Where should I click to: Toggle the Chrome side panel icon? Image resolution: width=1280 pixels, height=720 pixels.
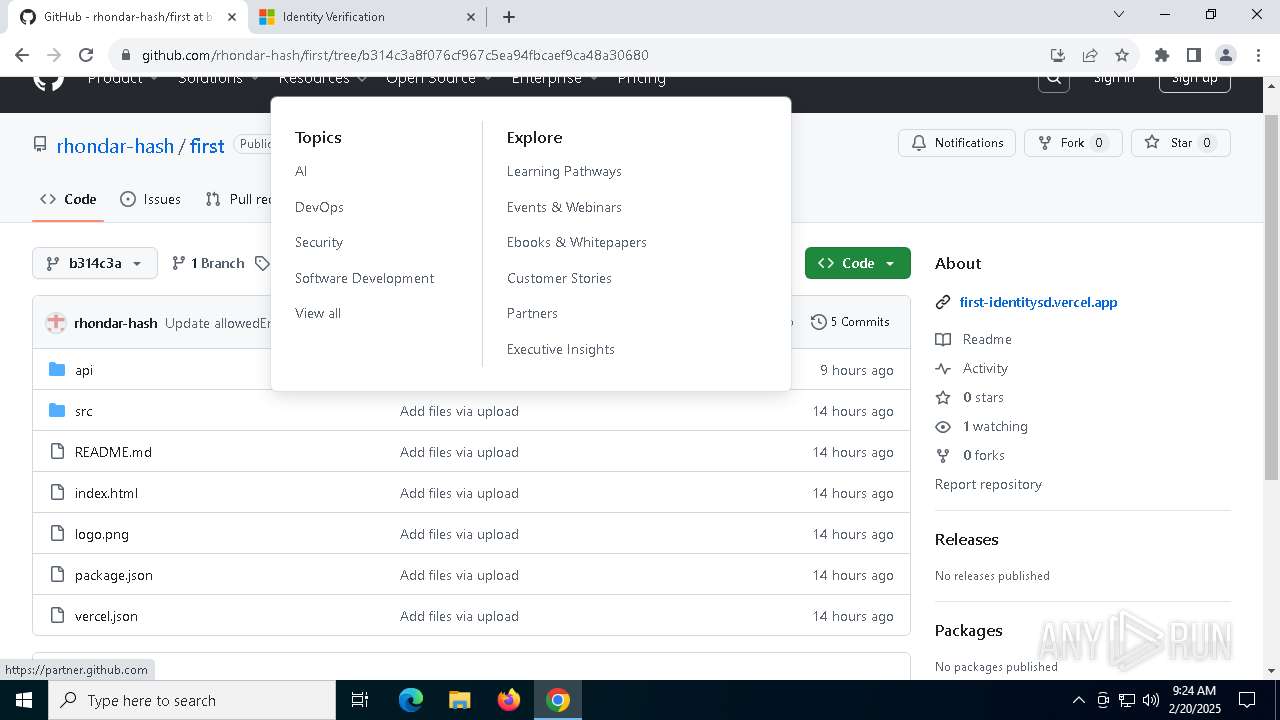click(x=1193, y=55)
